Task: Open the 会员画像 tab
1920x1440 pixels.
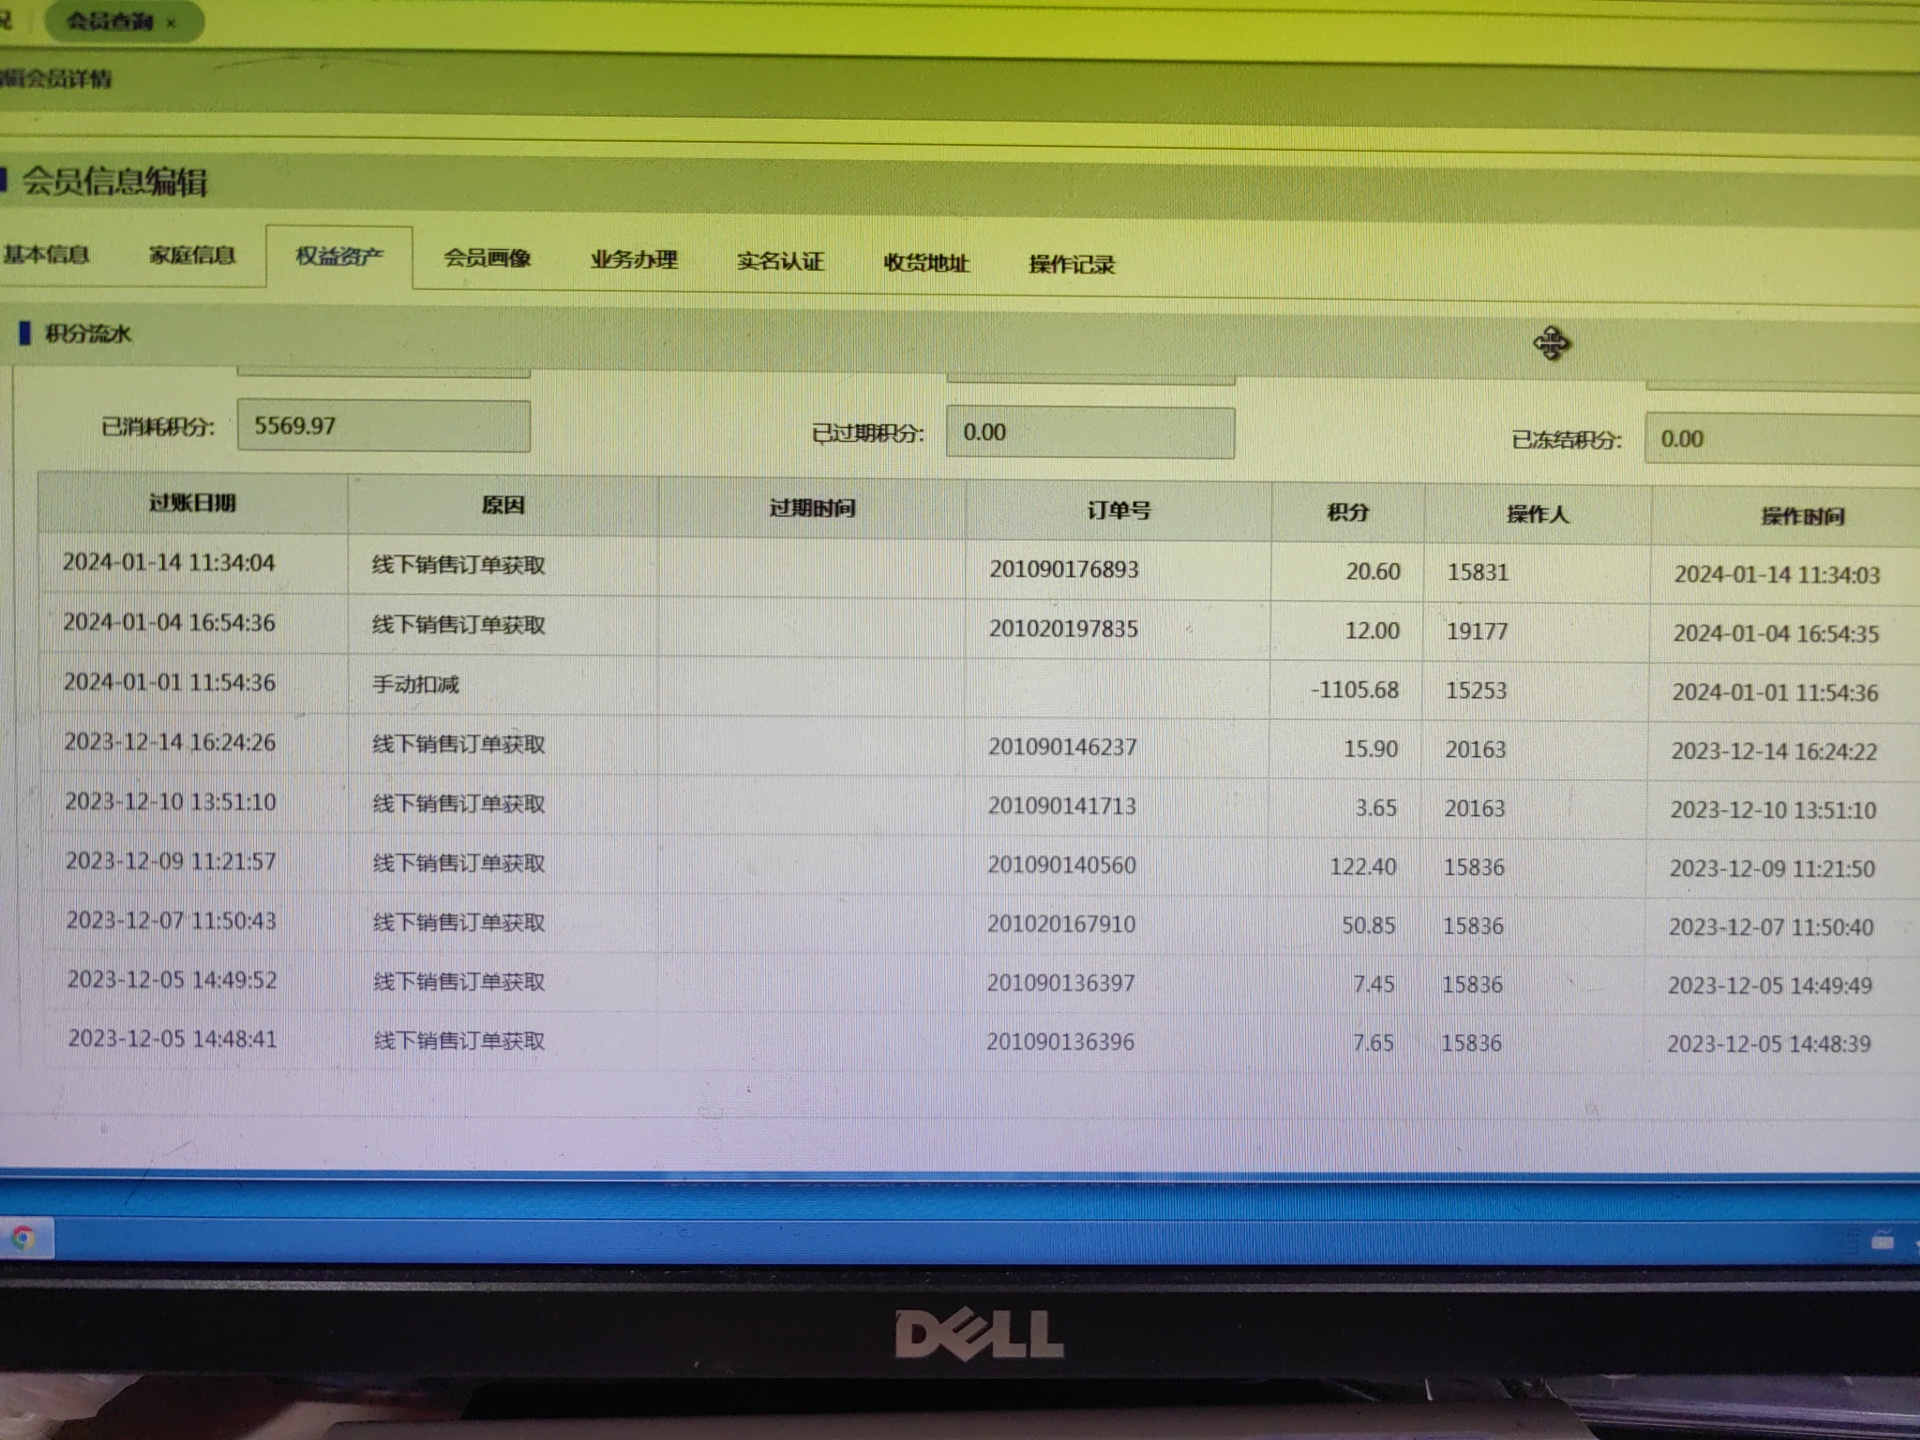Action: [487, 258]
